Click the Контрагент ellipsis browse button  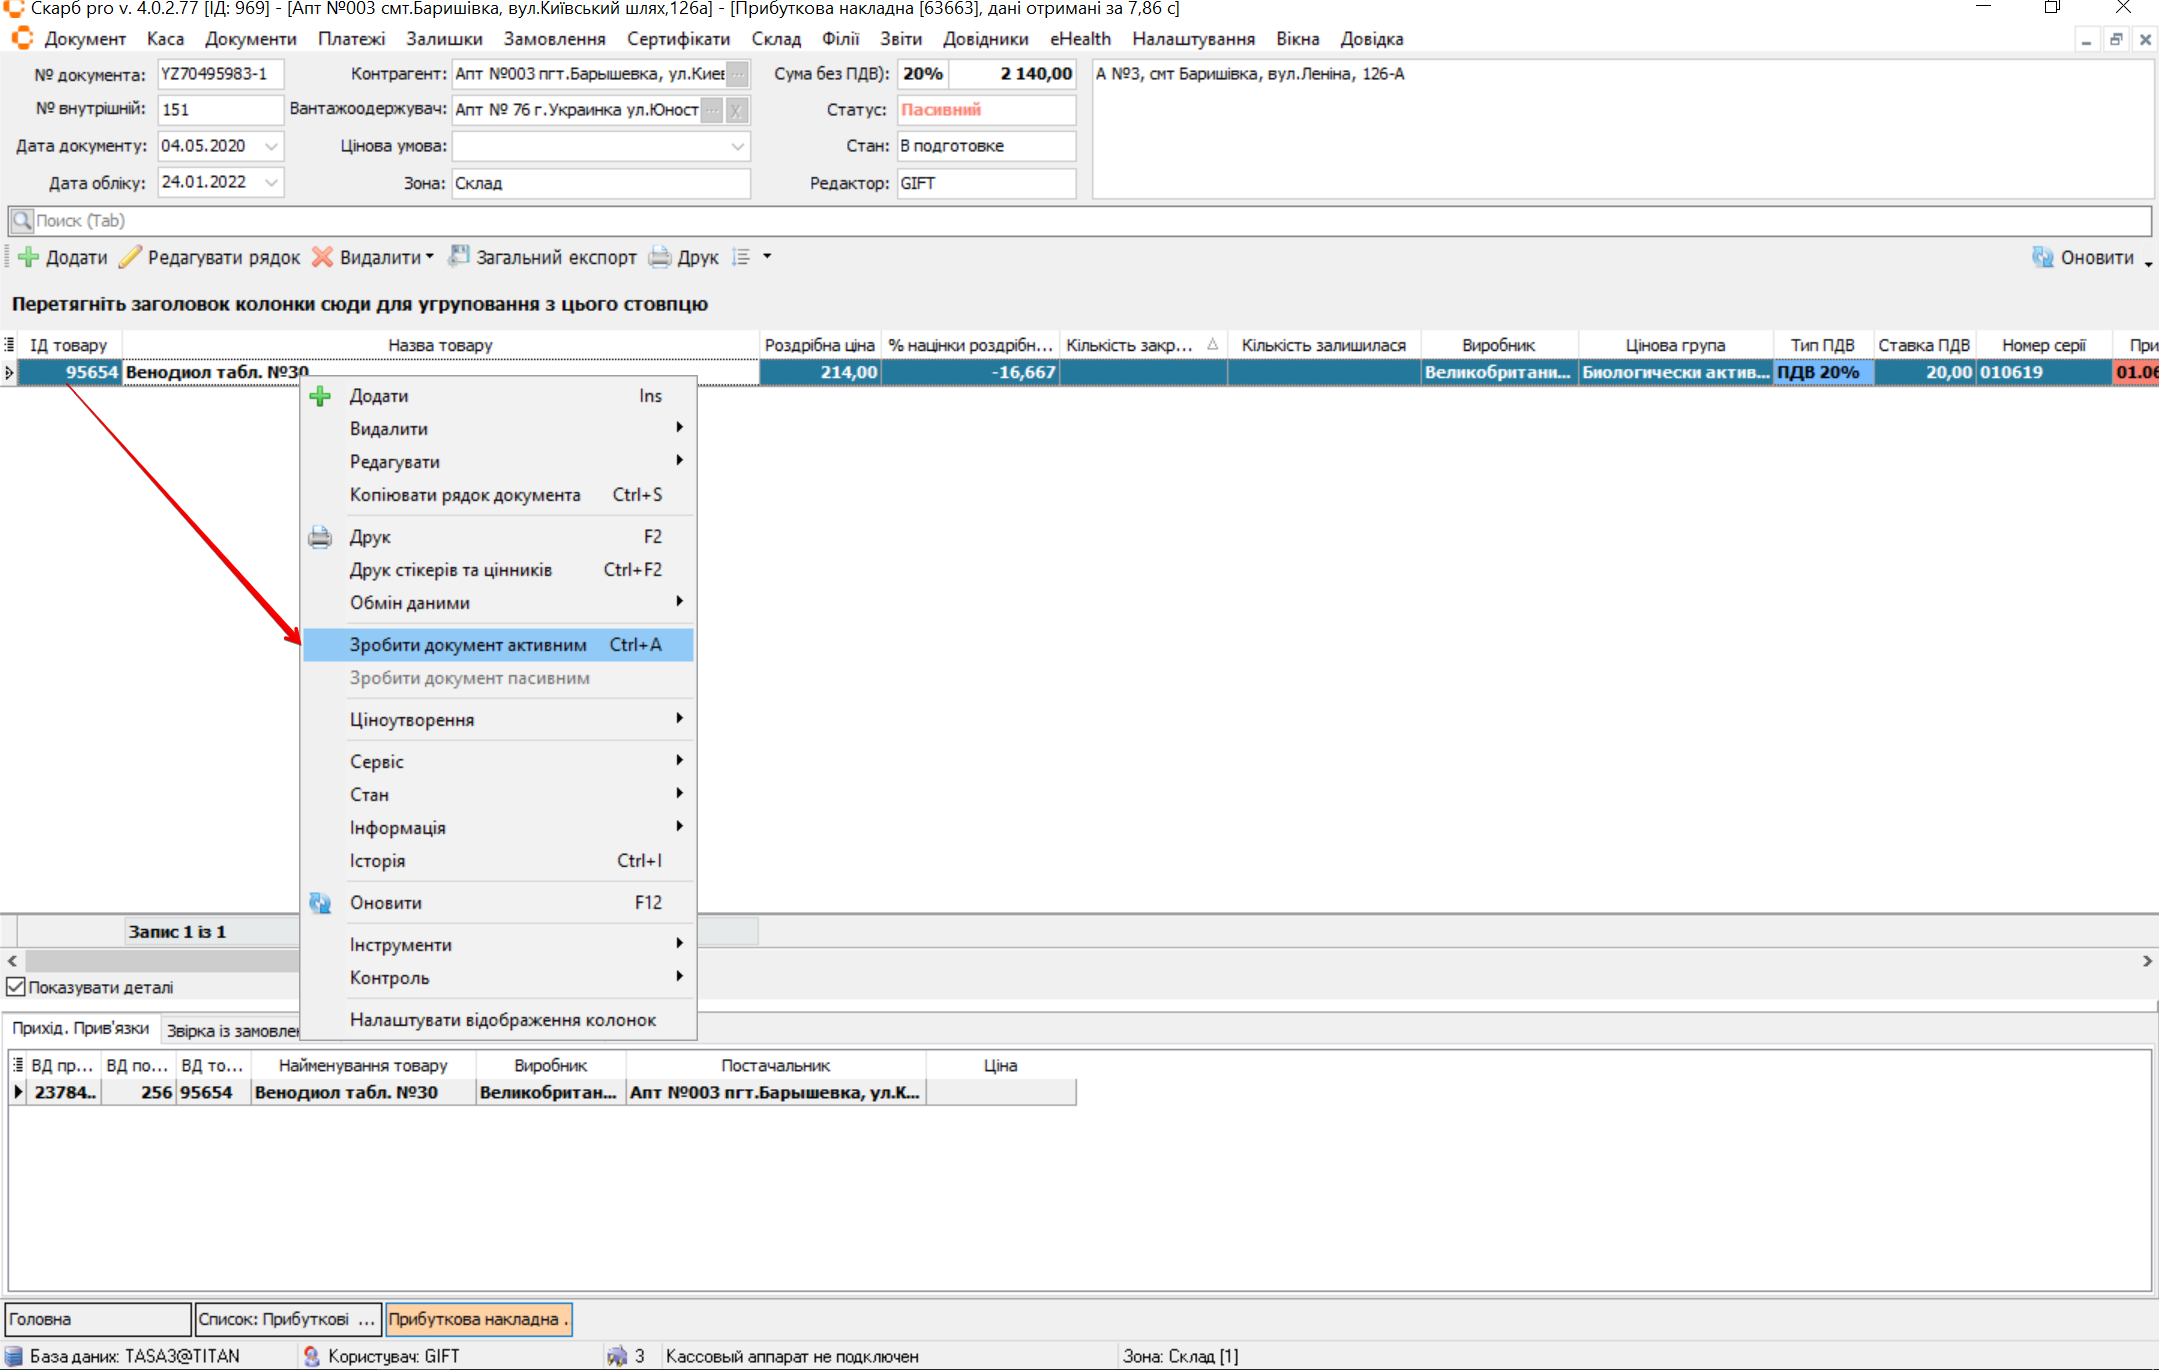point(737,74)
